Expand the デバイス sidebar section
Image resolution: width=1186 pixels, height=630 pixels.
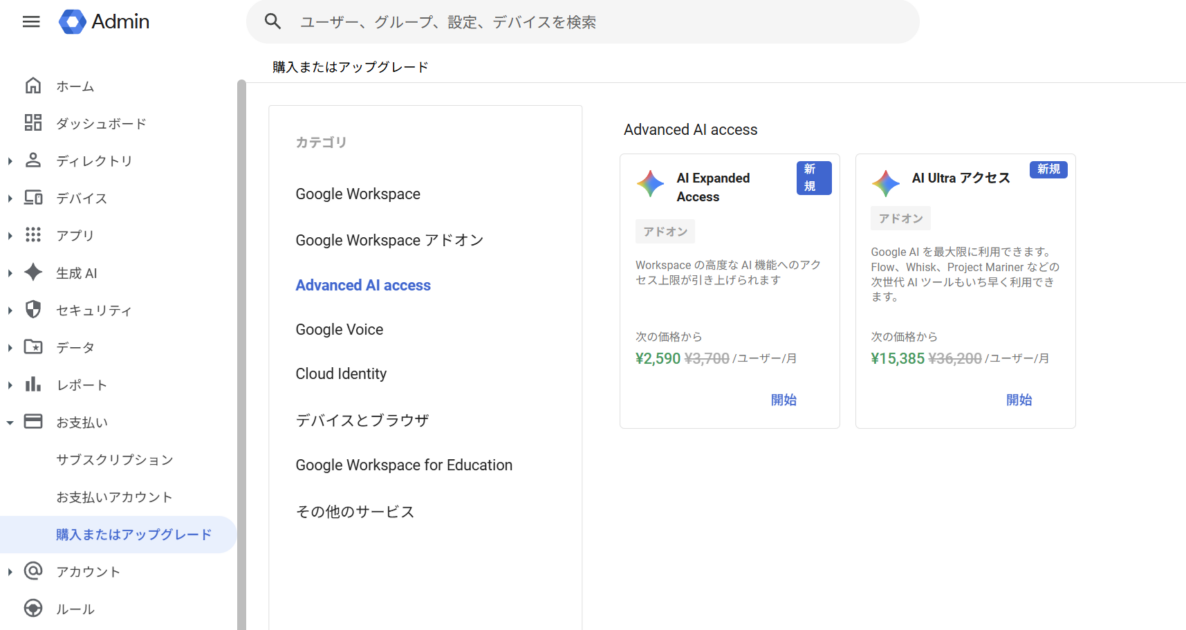[10, 198]
